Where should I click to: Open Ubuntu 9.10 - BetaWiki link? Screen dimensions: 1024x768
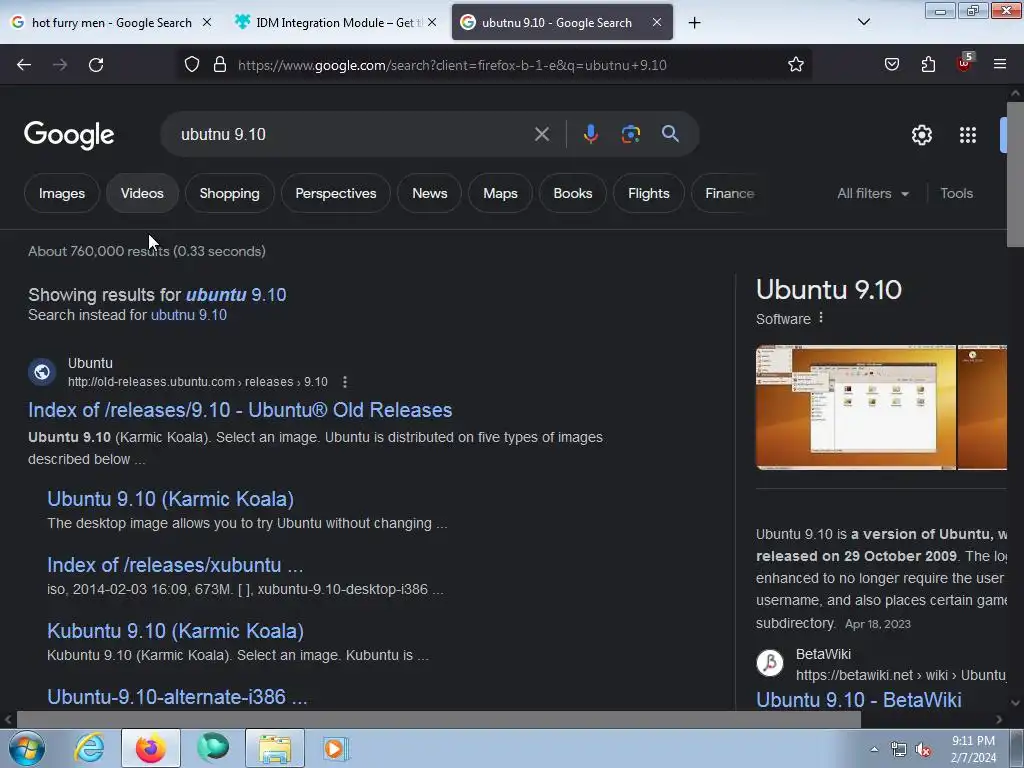click(858, 699)
